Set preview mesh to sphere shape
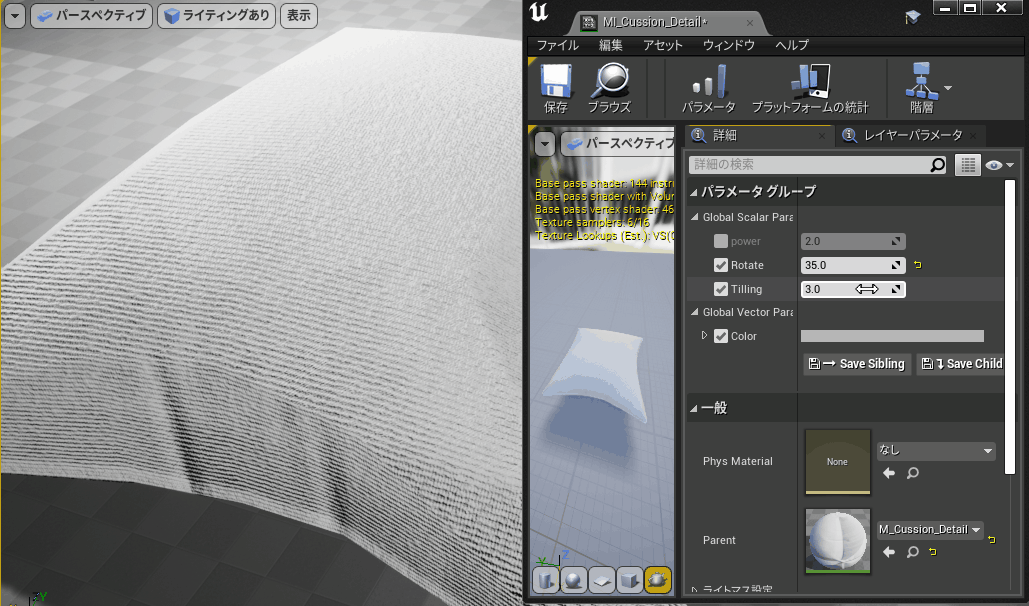The image size is (1029, 606). click(x=573, y=580)
